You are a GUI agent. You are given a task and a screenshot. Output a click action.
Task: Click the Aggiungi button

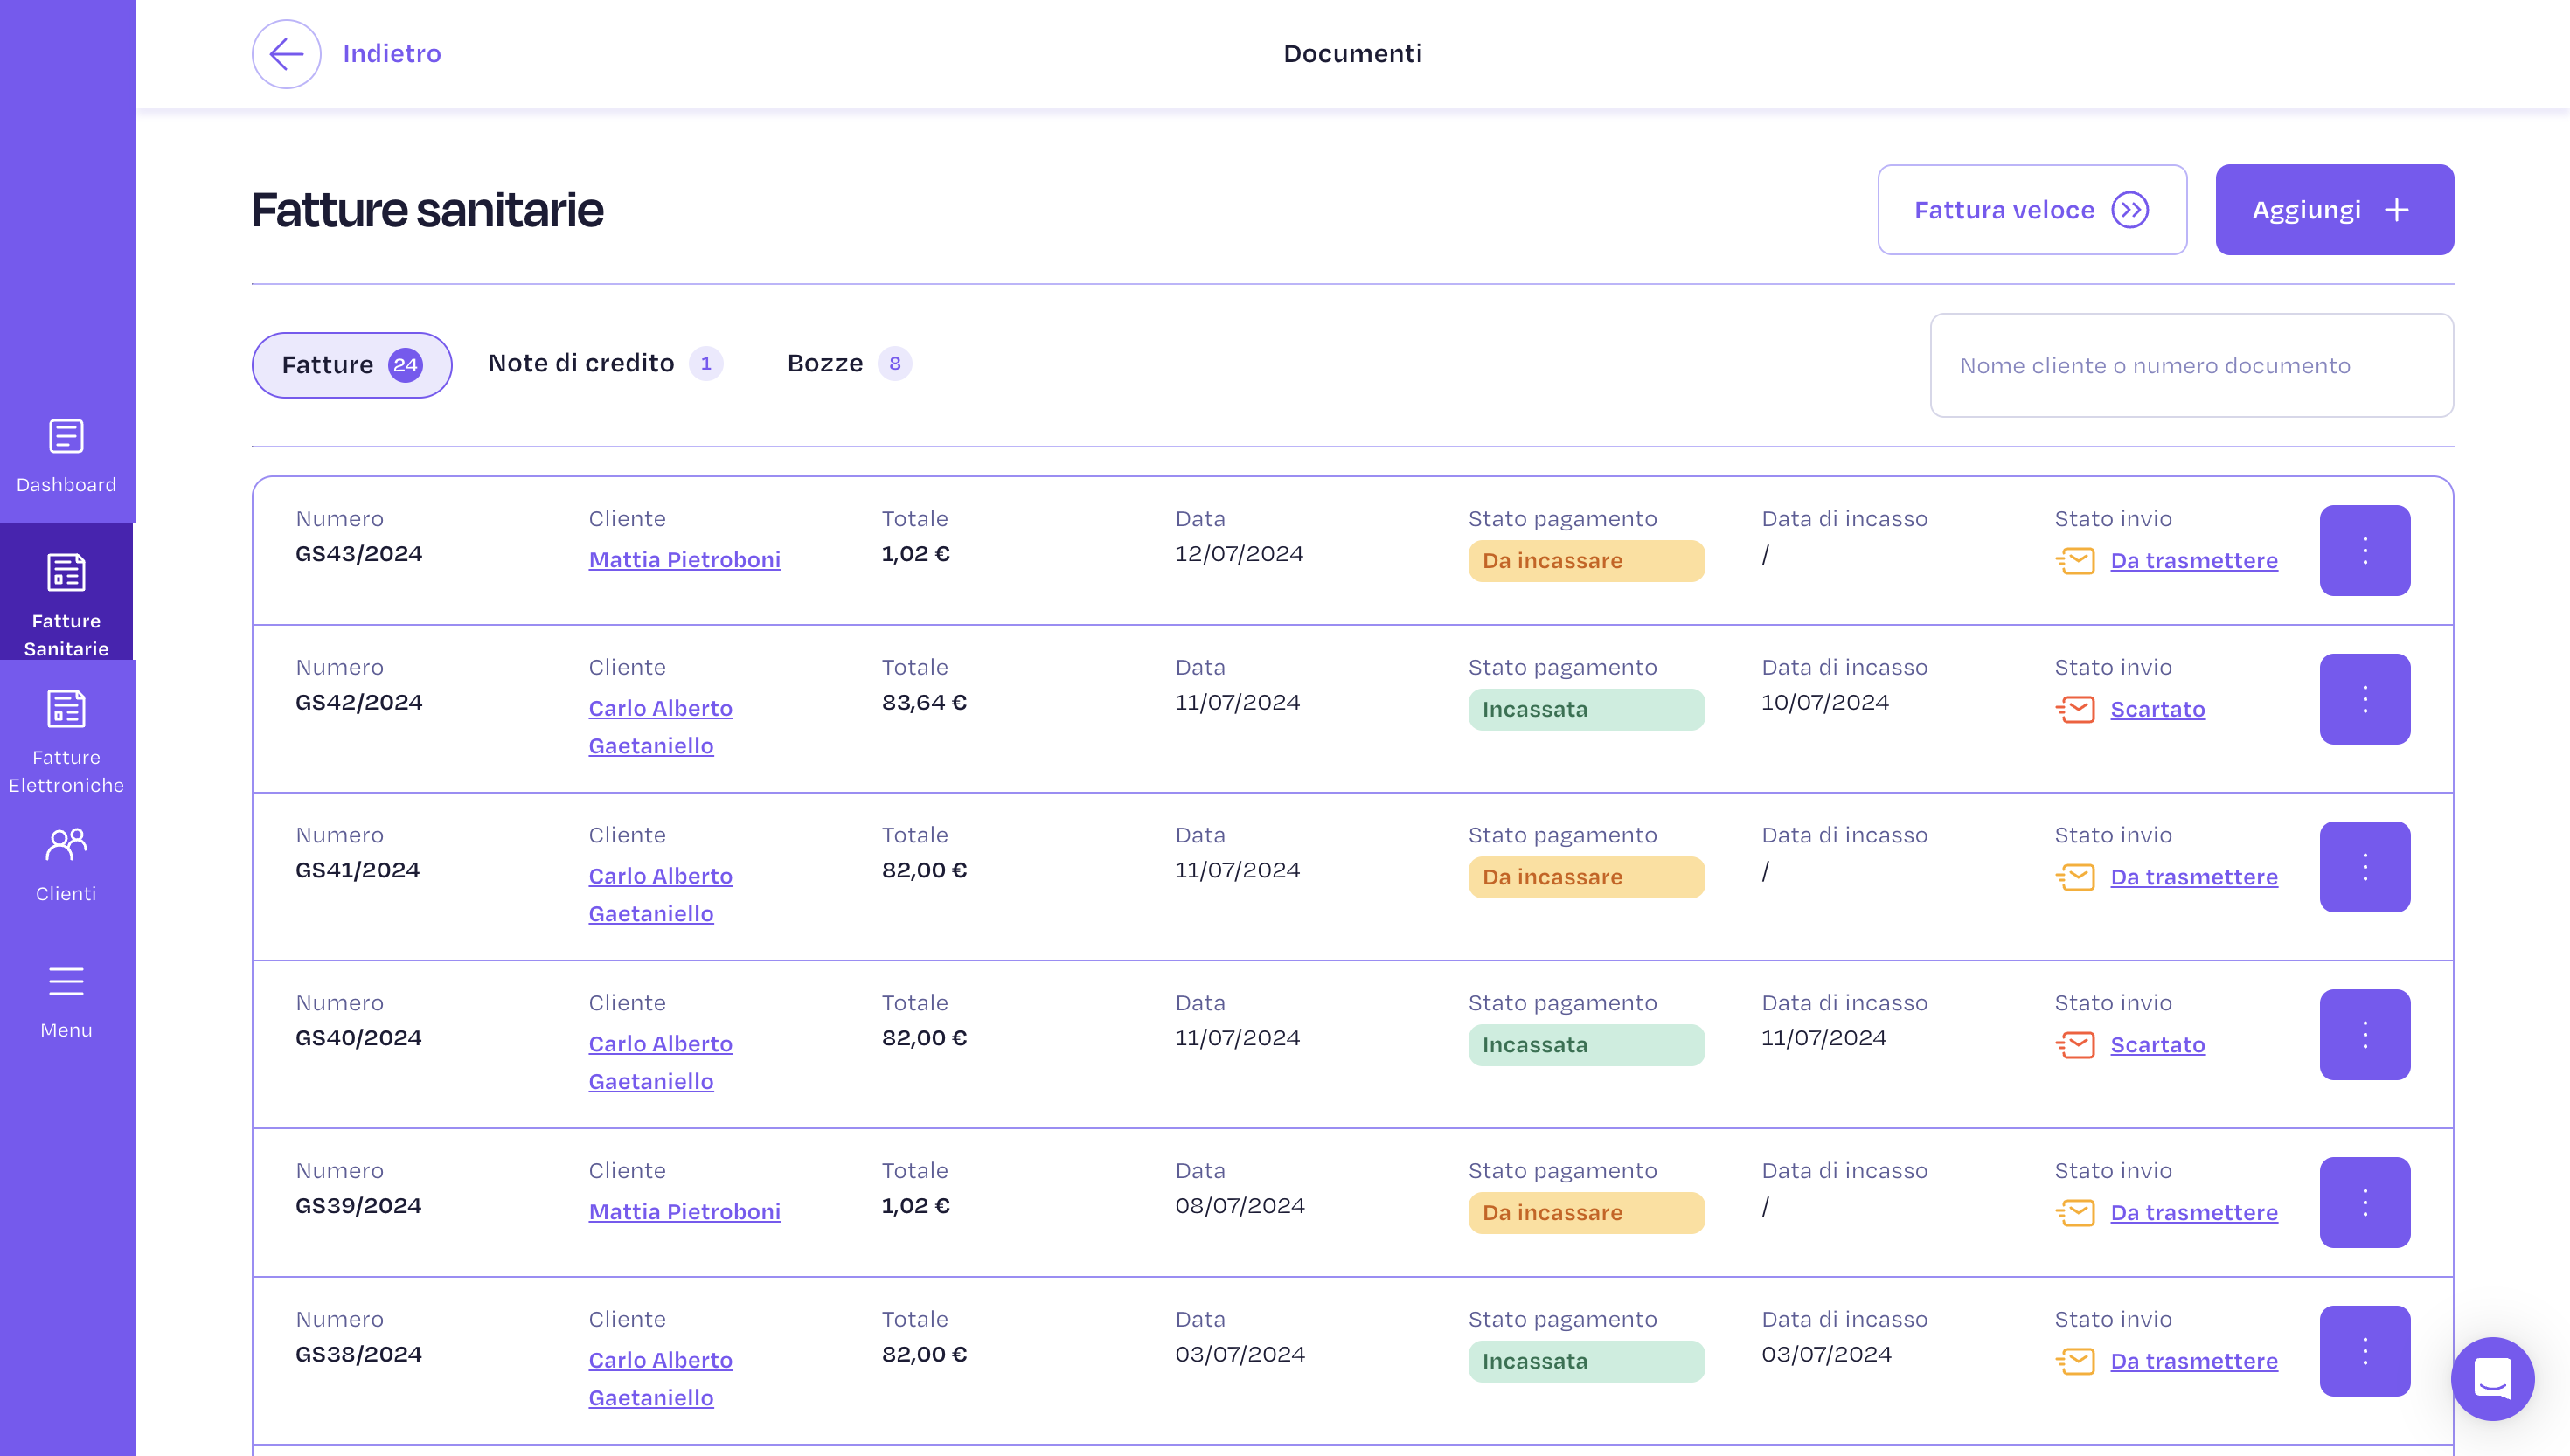coord(2333,210)
